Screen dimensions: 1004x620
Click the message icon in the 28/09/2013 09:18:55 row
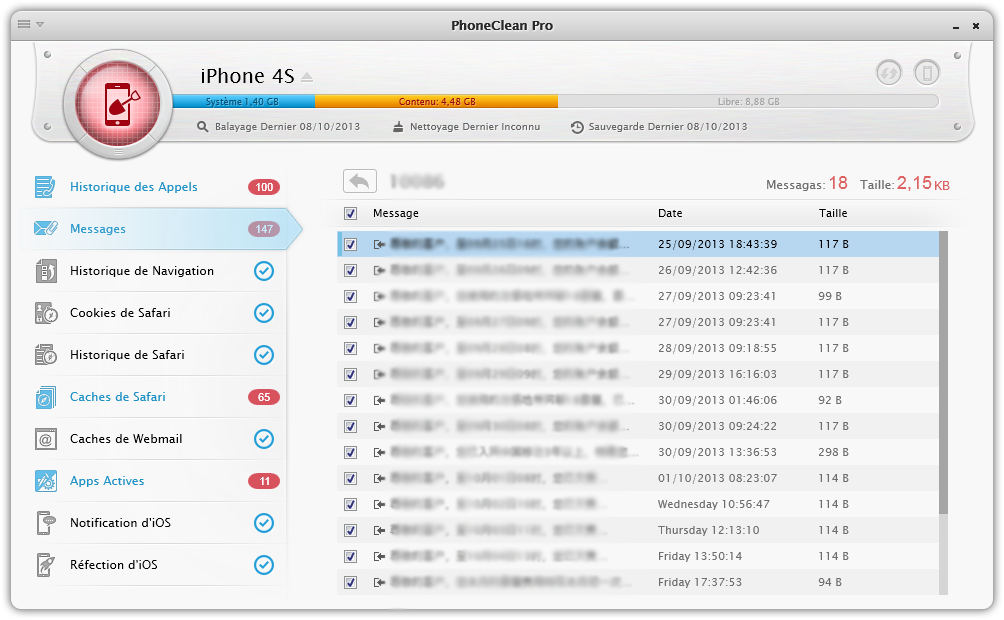(379, 348)
